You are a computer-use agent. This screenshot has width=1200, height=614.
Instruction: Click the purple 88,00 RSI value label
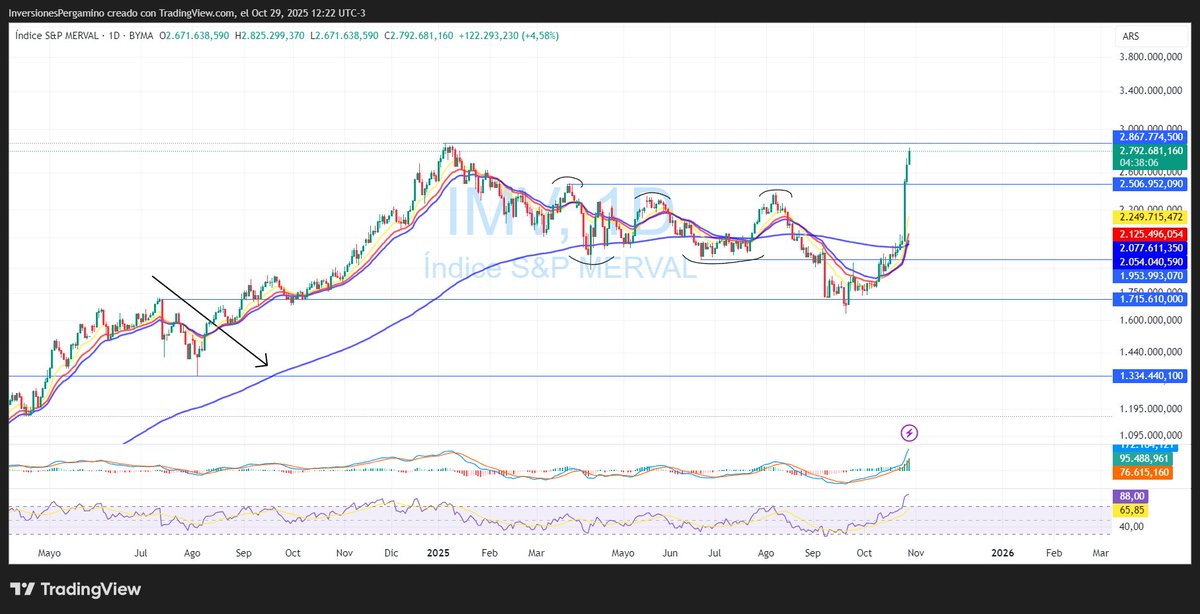[x=1132, y=496]
